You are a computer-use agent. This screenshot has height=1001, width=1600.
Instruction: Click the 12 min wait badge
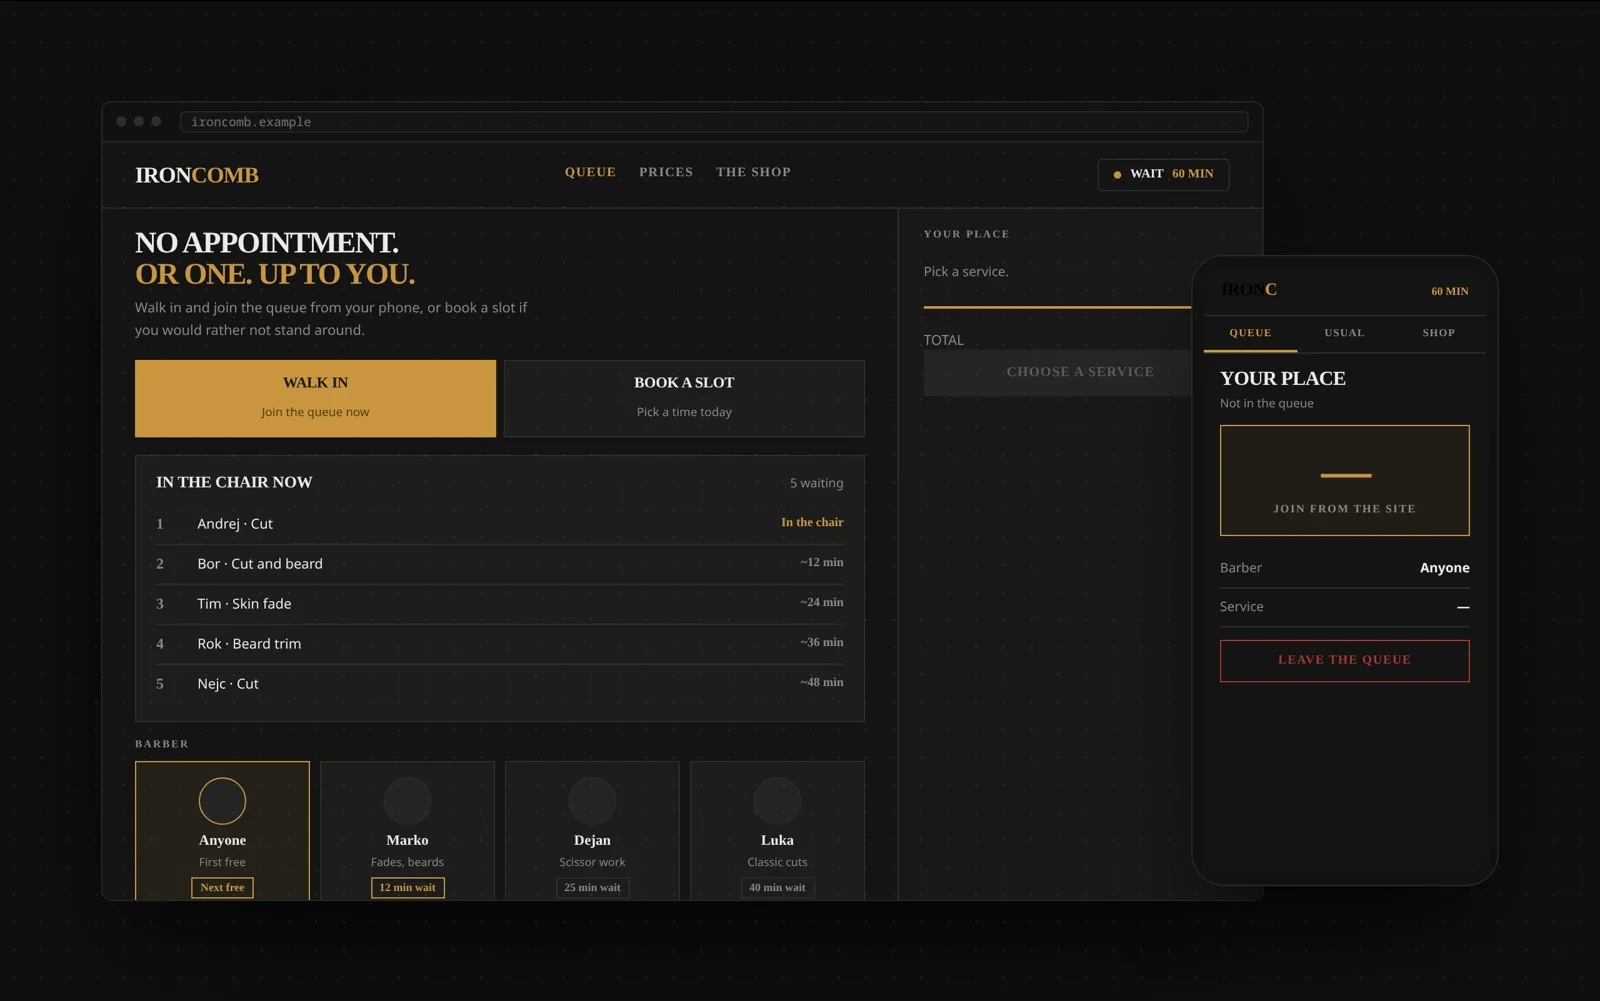pos(407,888)
